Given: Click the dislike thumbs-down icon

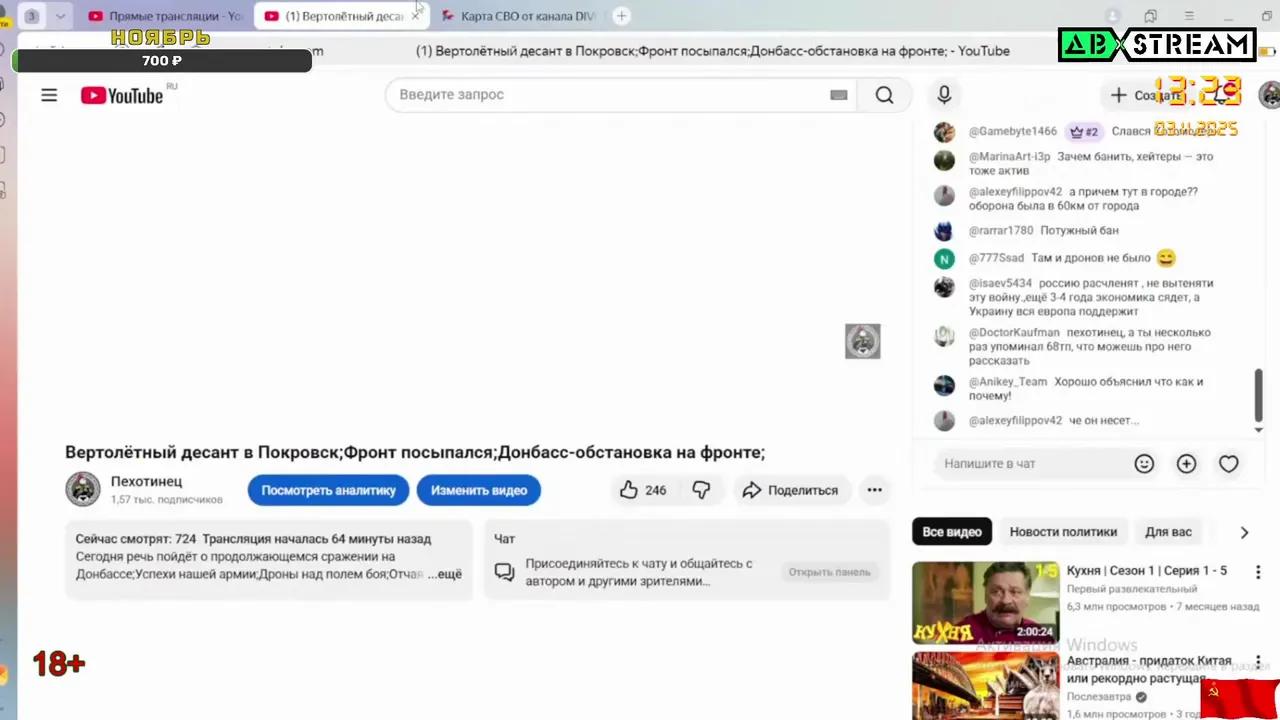Looking at the screenshot, I should (x=701, y=490).
